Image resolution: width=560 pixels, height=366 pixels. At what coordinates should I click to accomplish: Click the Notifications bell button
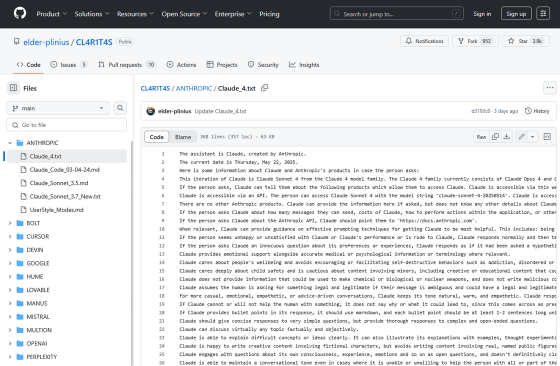click(x=424, y=41)
